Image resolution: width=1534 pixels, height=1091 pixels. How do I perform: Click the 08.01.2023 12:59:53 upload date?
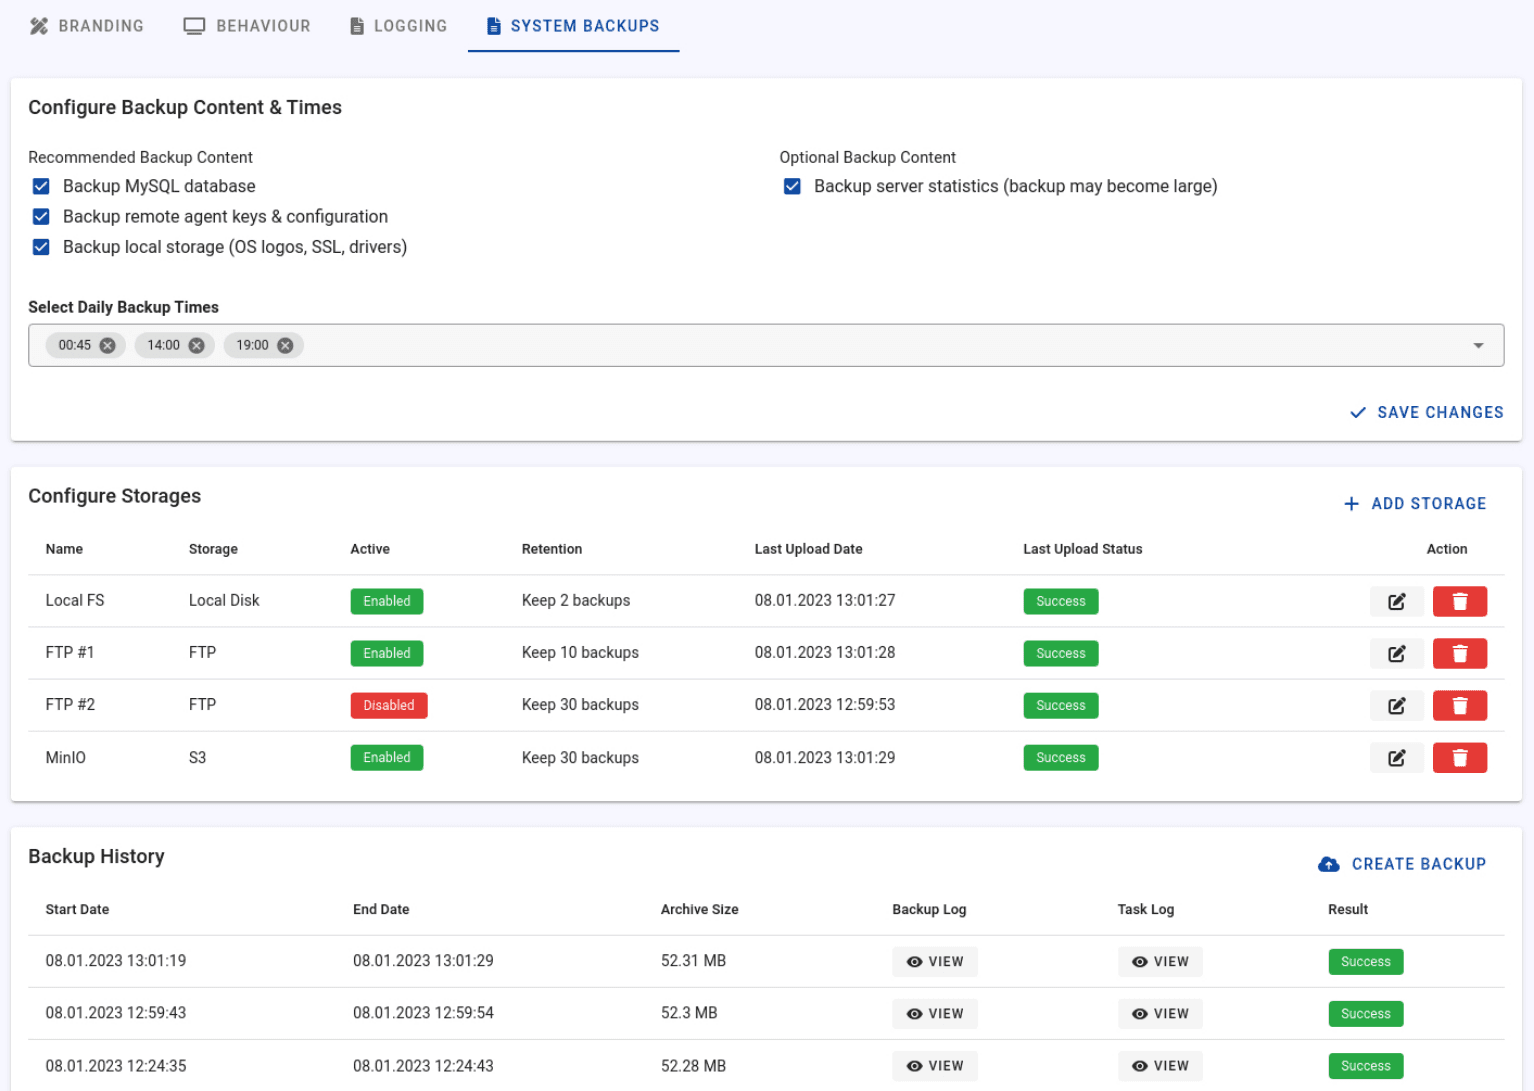click(x=825, y=705)
